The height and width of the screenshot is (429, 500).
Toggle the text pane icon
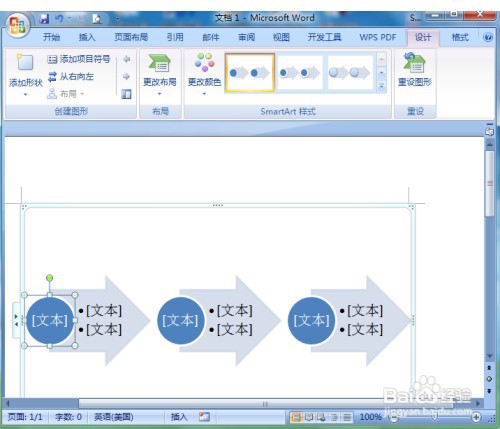point(126,94)
